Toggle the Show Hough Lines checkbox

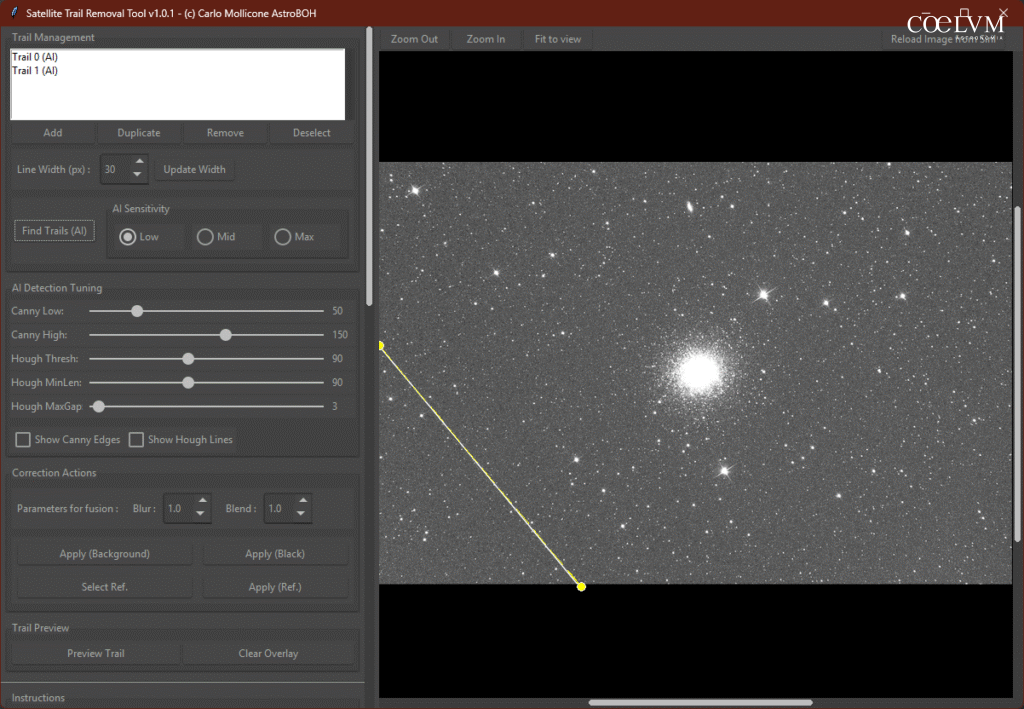tap(136, 440)
